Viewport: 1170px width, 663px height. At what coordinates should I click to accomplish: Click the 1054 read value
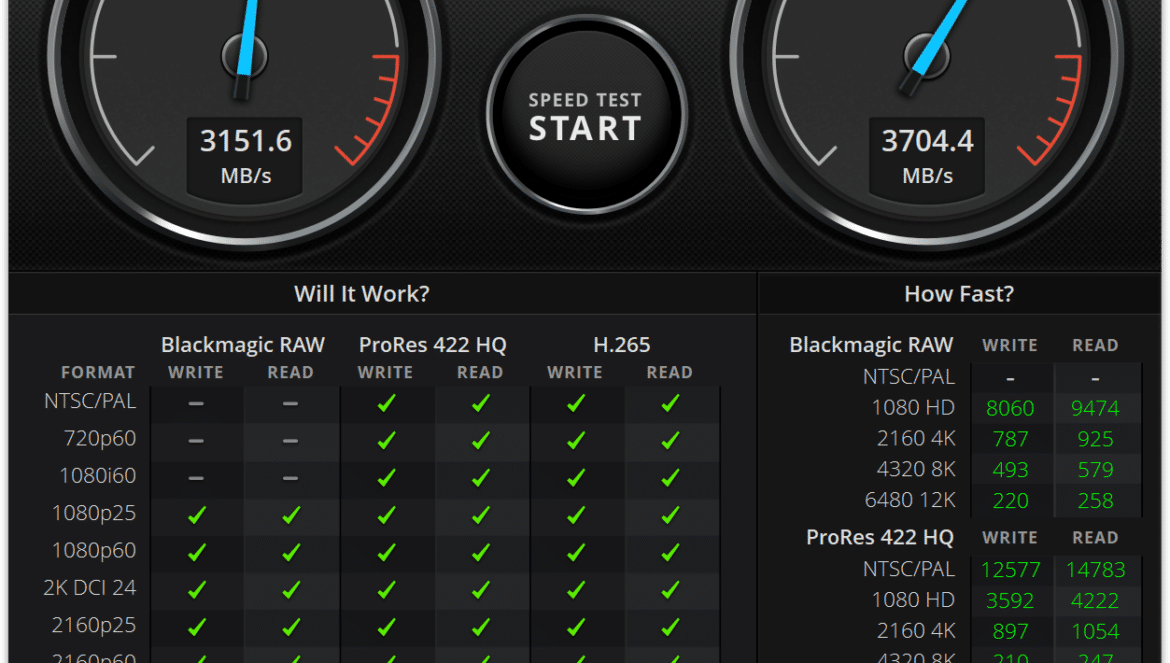(x=1095, y=631)
